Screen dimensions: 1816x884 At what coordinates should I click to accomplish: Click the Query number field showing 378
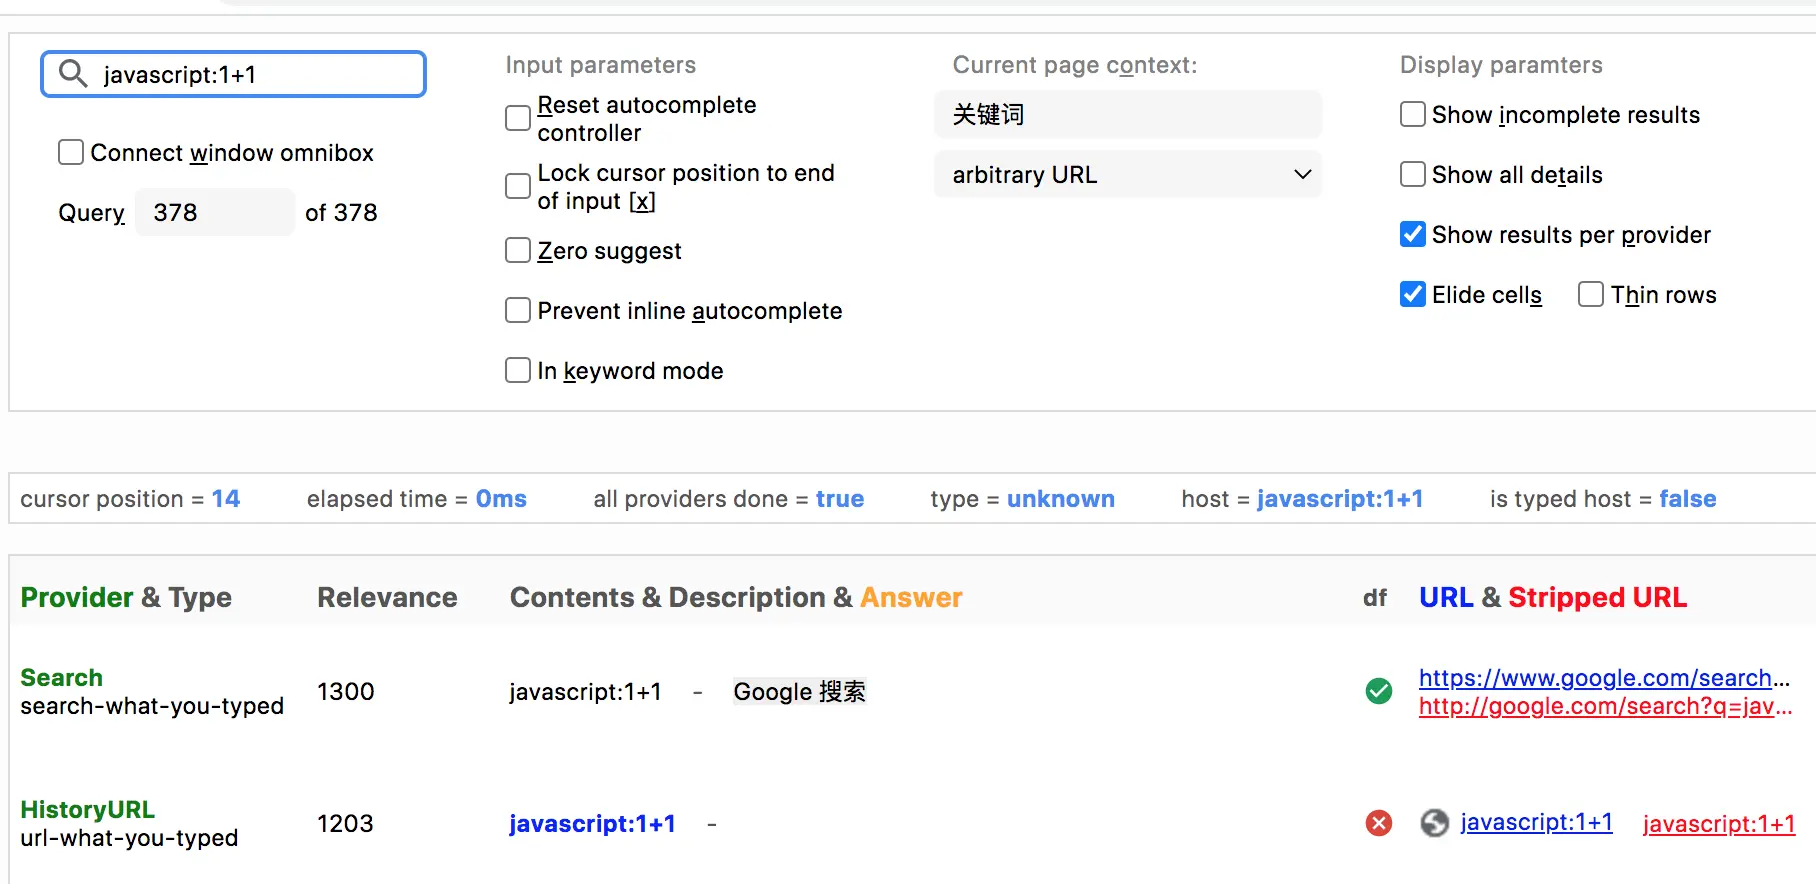[214, 212]
